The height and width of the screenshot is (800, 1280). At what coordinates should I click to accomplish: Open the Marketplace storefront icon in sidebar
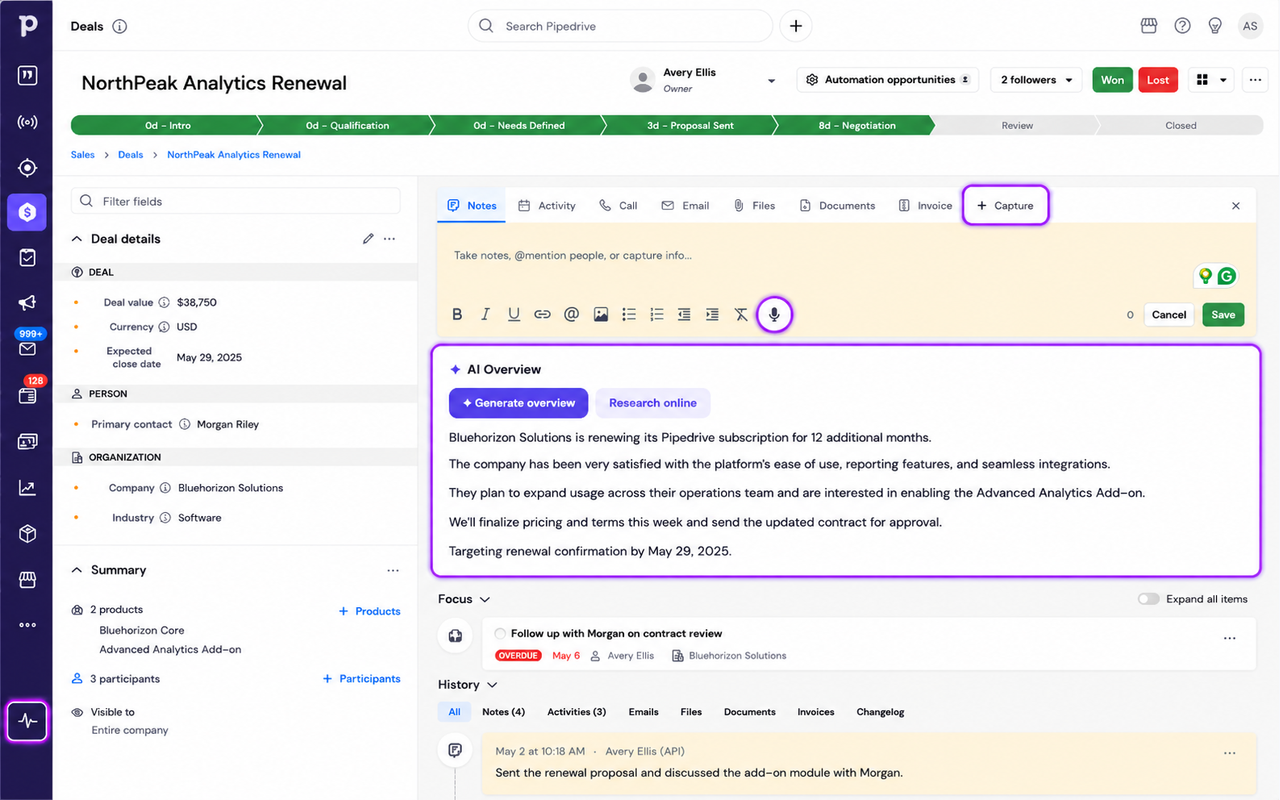[27, 580]
